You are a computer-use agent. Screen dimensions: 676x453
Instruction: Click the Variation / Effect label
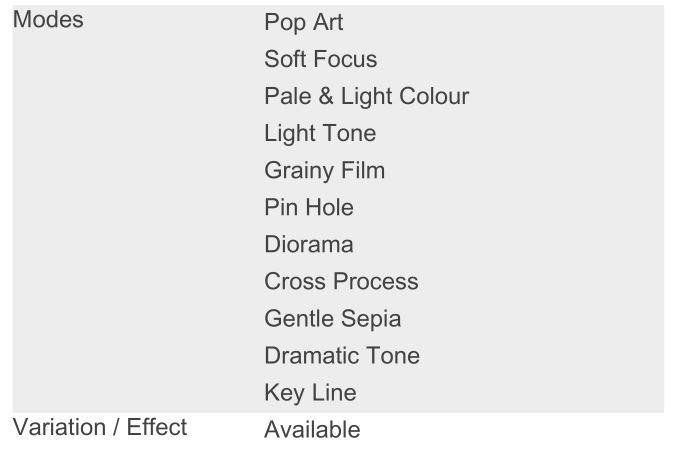coord(99,427)
